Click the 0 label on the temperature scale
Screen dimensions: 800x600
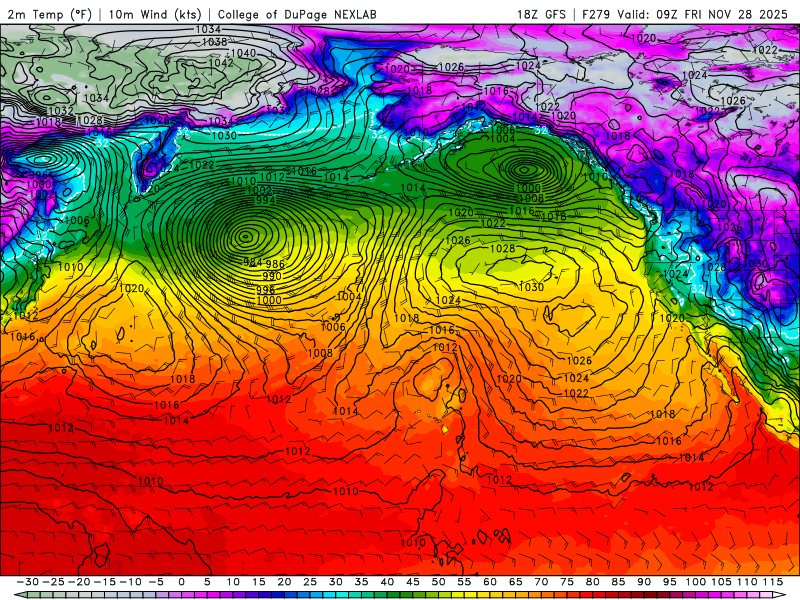tap(182, 582)
